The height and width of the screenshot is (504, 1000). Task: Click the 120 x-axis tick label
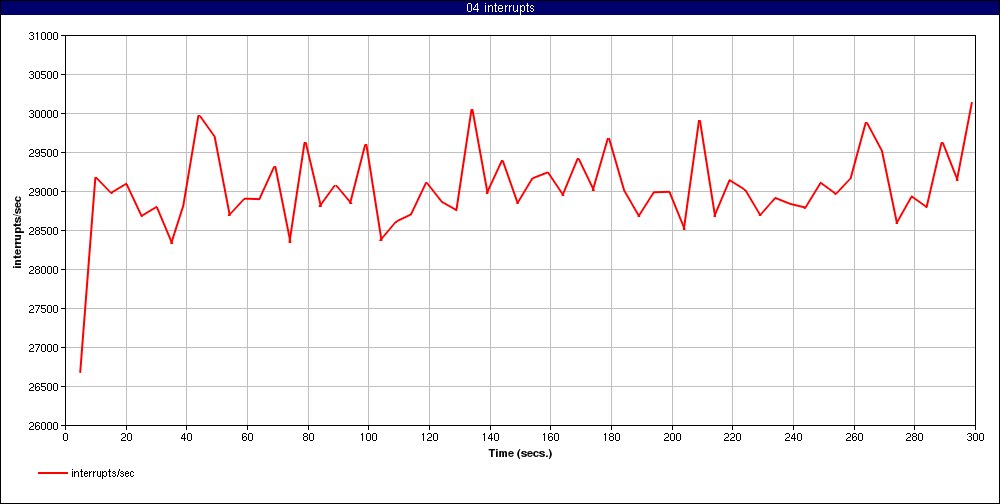click(x=429, y=437)
